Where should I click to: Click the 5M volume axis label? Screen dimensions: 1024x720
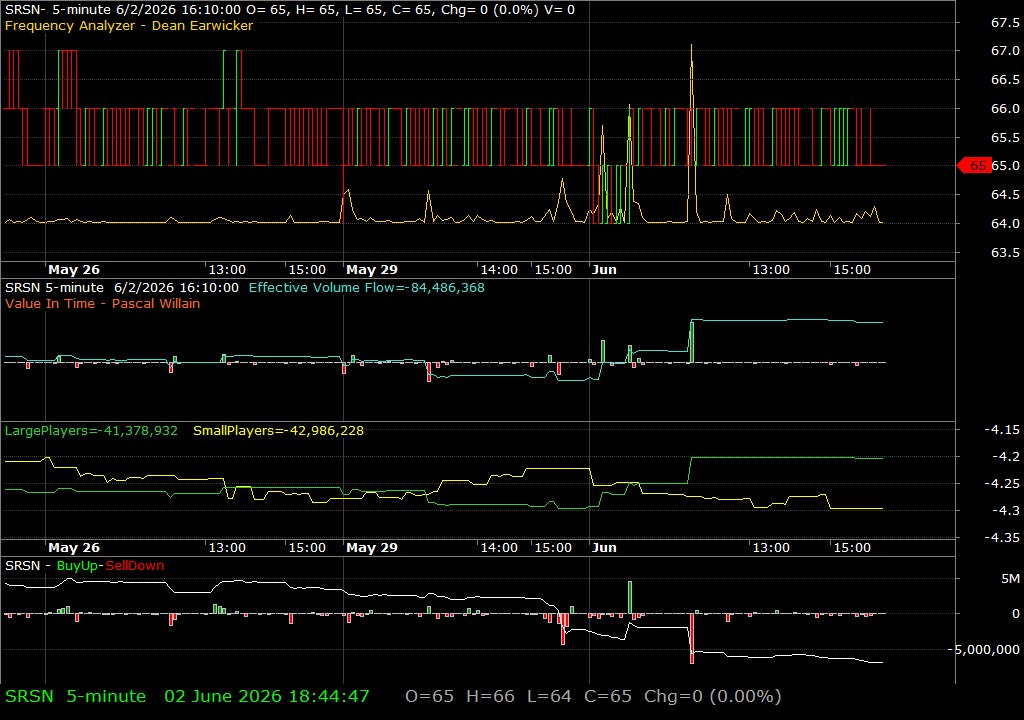tap(1010, 579)
